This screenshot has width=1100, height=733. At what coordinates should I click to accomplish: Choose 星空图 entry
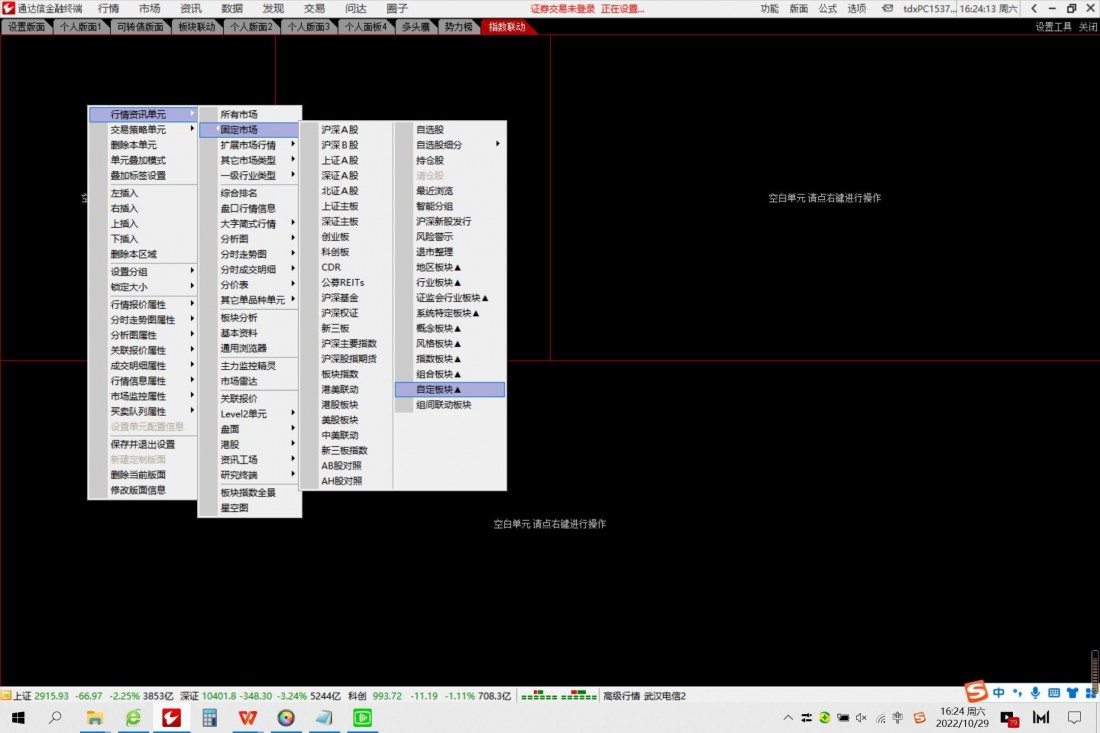pos(250,508)
